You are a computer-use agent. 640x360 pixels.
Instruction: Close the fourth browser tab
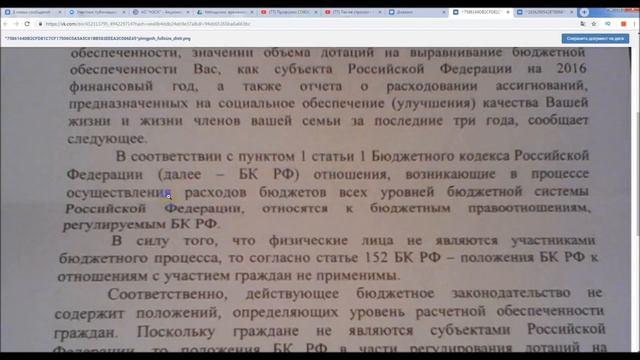(251, 12)
